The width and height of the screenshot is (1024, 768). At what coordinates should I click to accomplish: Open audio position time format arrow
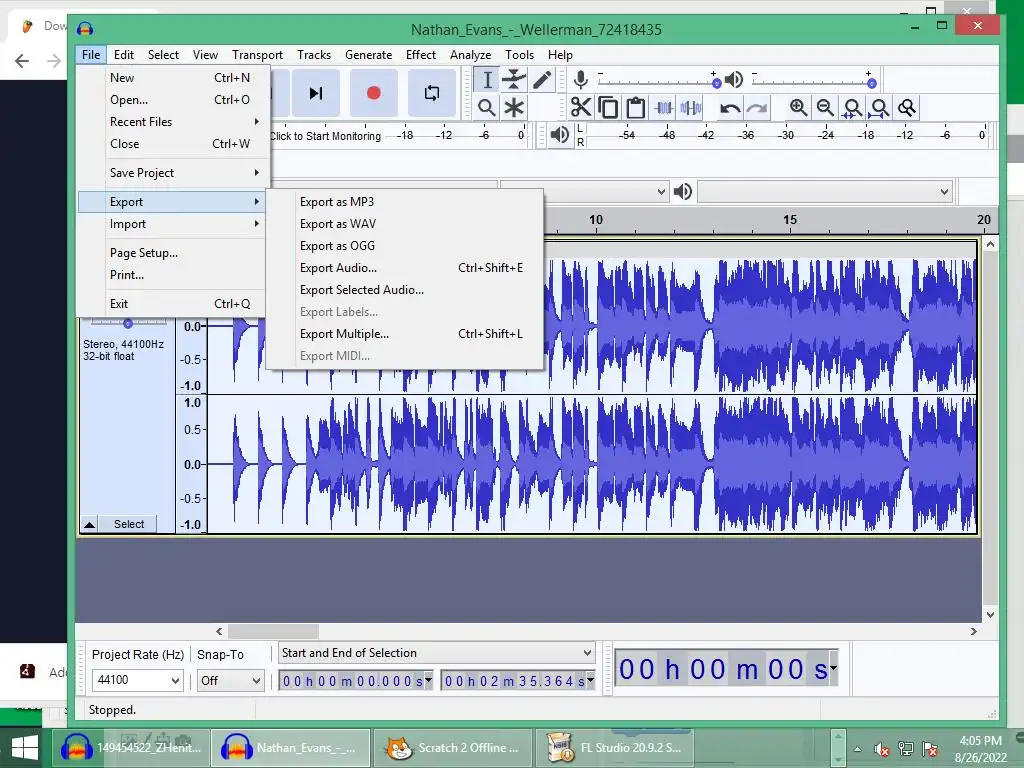[833, 668]
